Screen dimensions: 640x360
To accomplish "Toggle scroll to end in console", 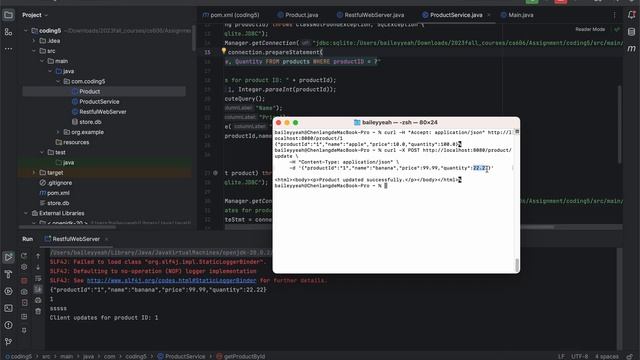I will tap(38, 289).
